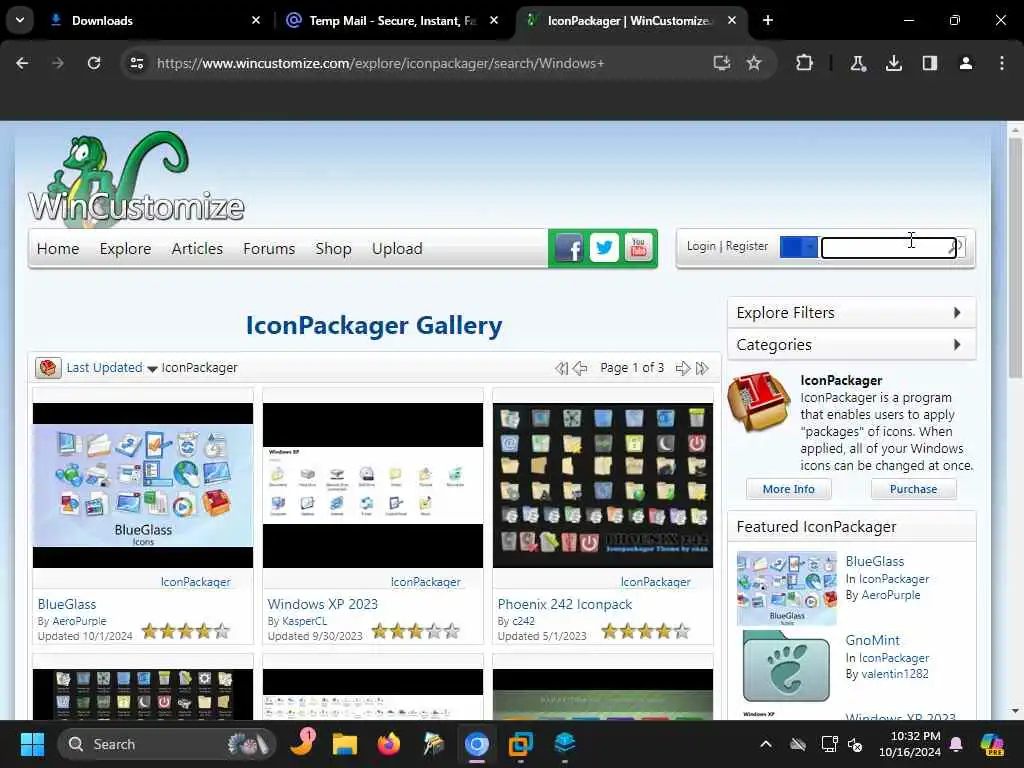Close the IconPackager browser tab

732,20
